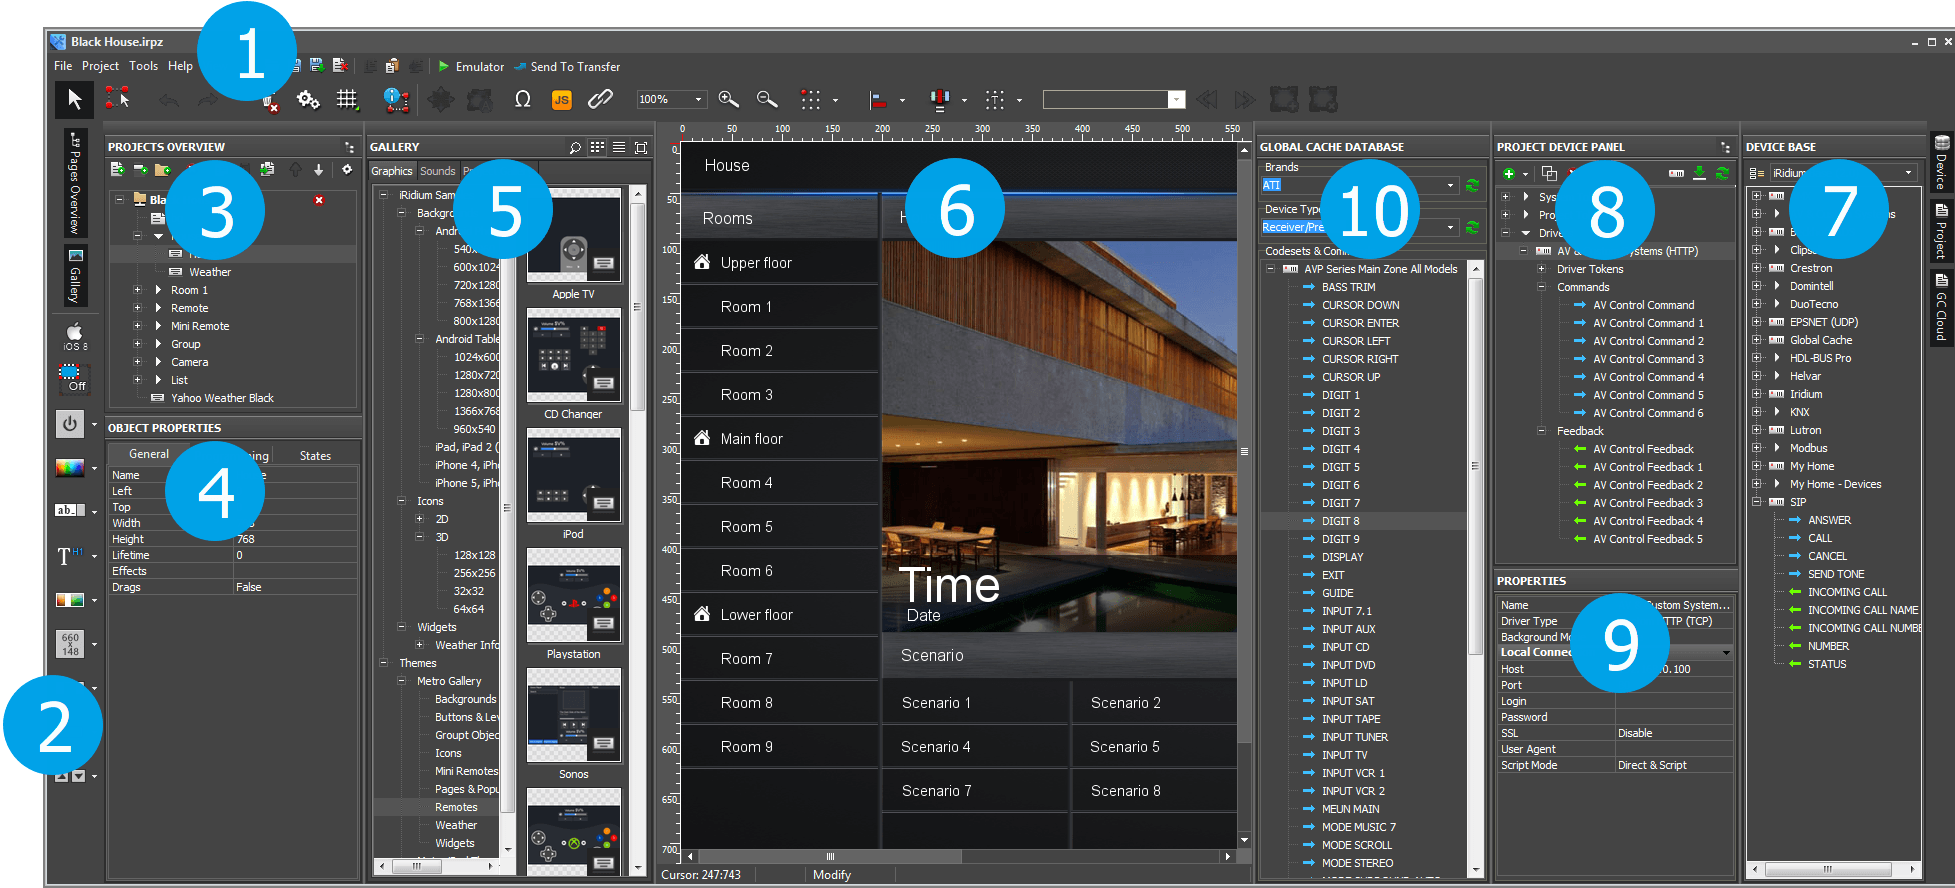Select the power button object tool
The width and height of the screenshot is (1955, 888).
[x=69, y=424]
